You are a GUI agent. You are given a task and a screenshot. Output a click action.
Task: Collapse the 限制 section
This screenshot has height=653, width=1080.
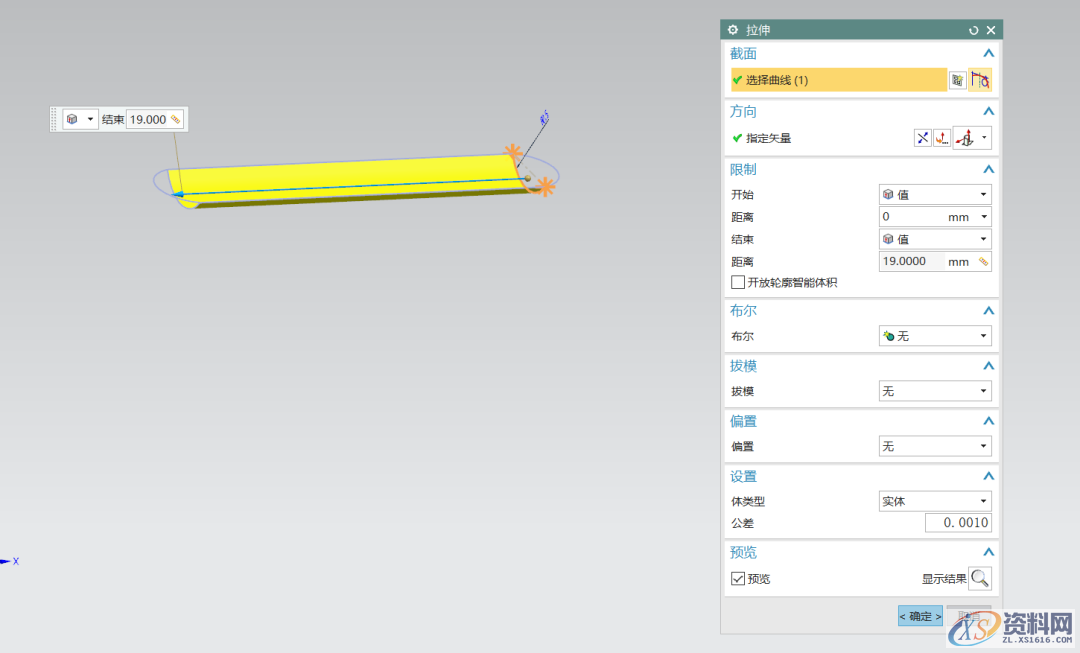coord(988,169)
